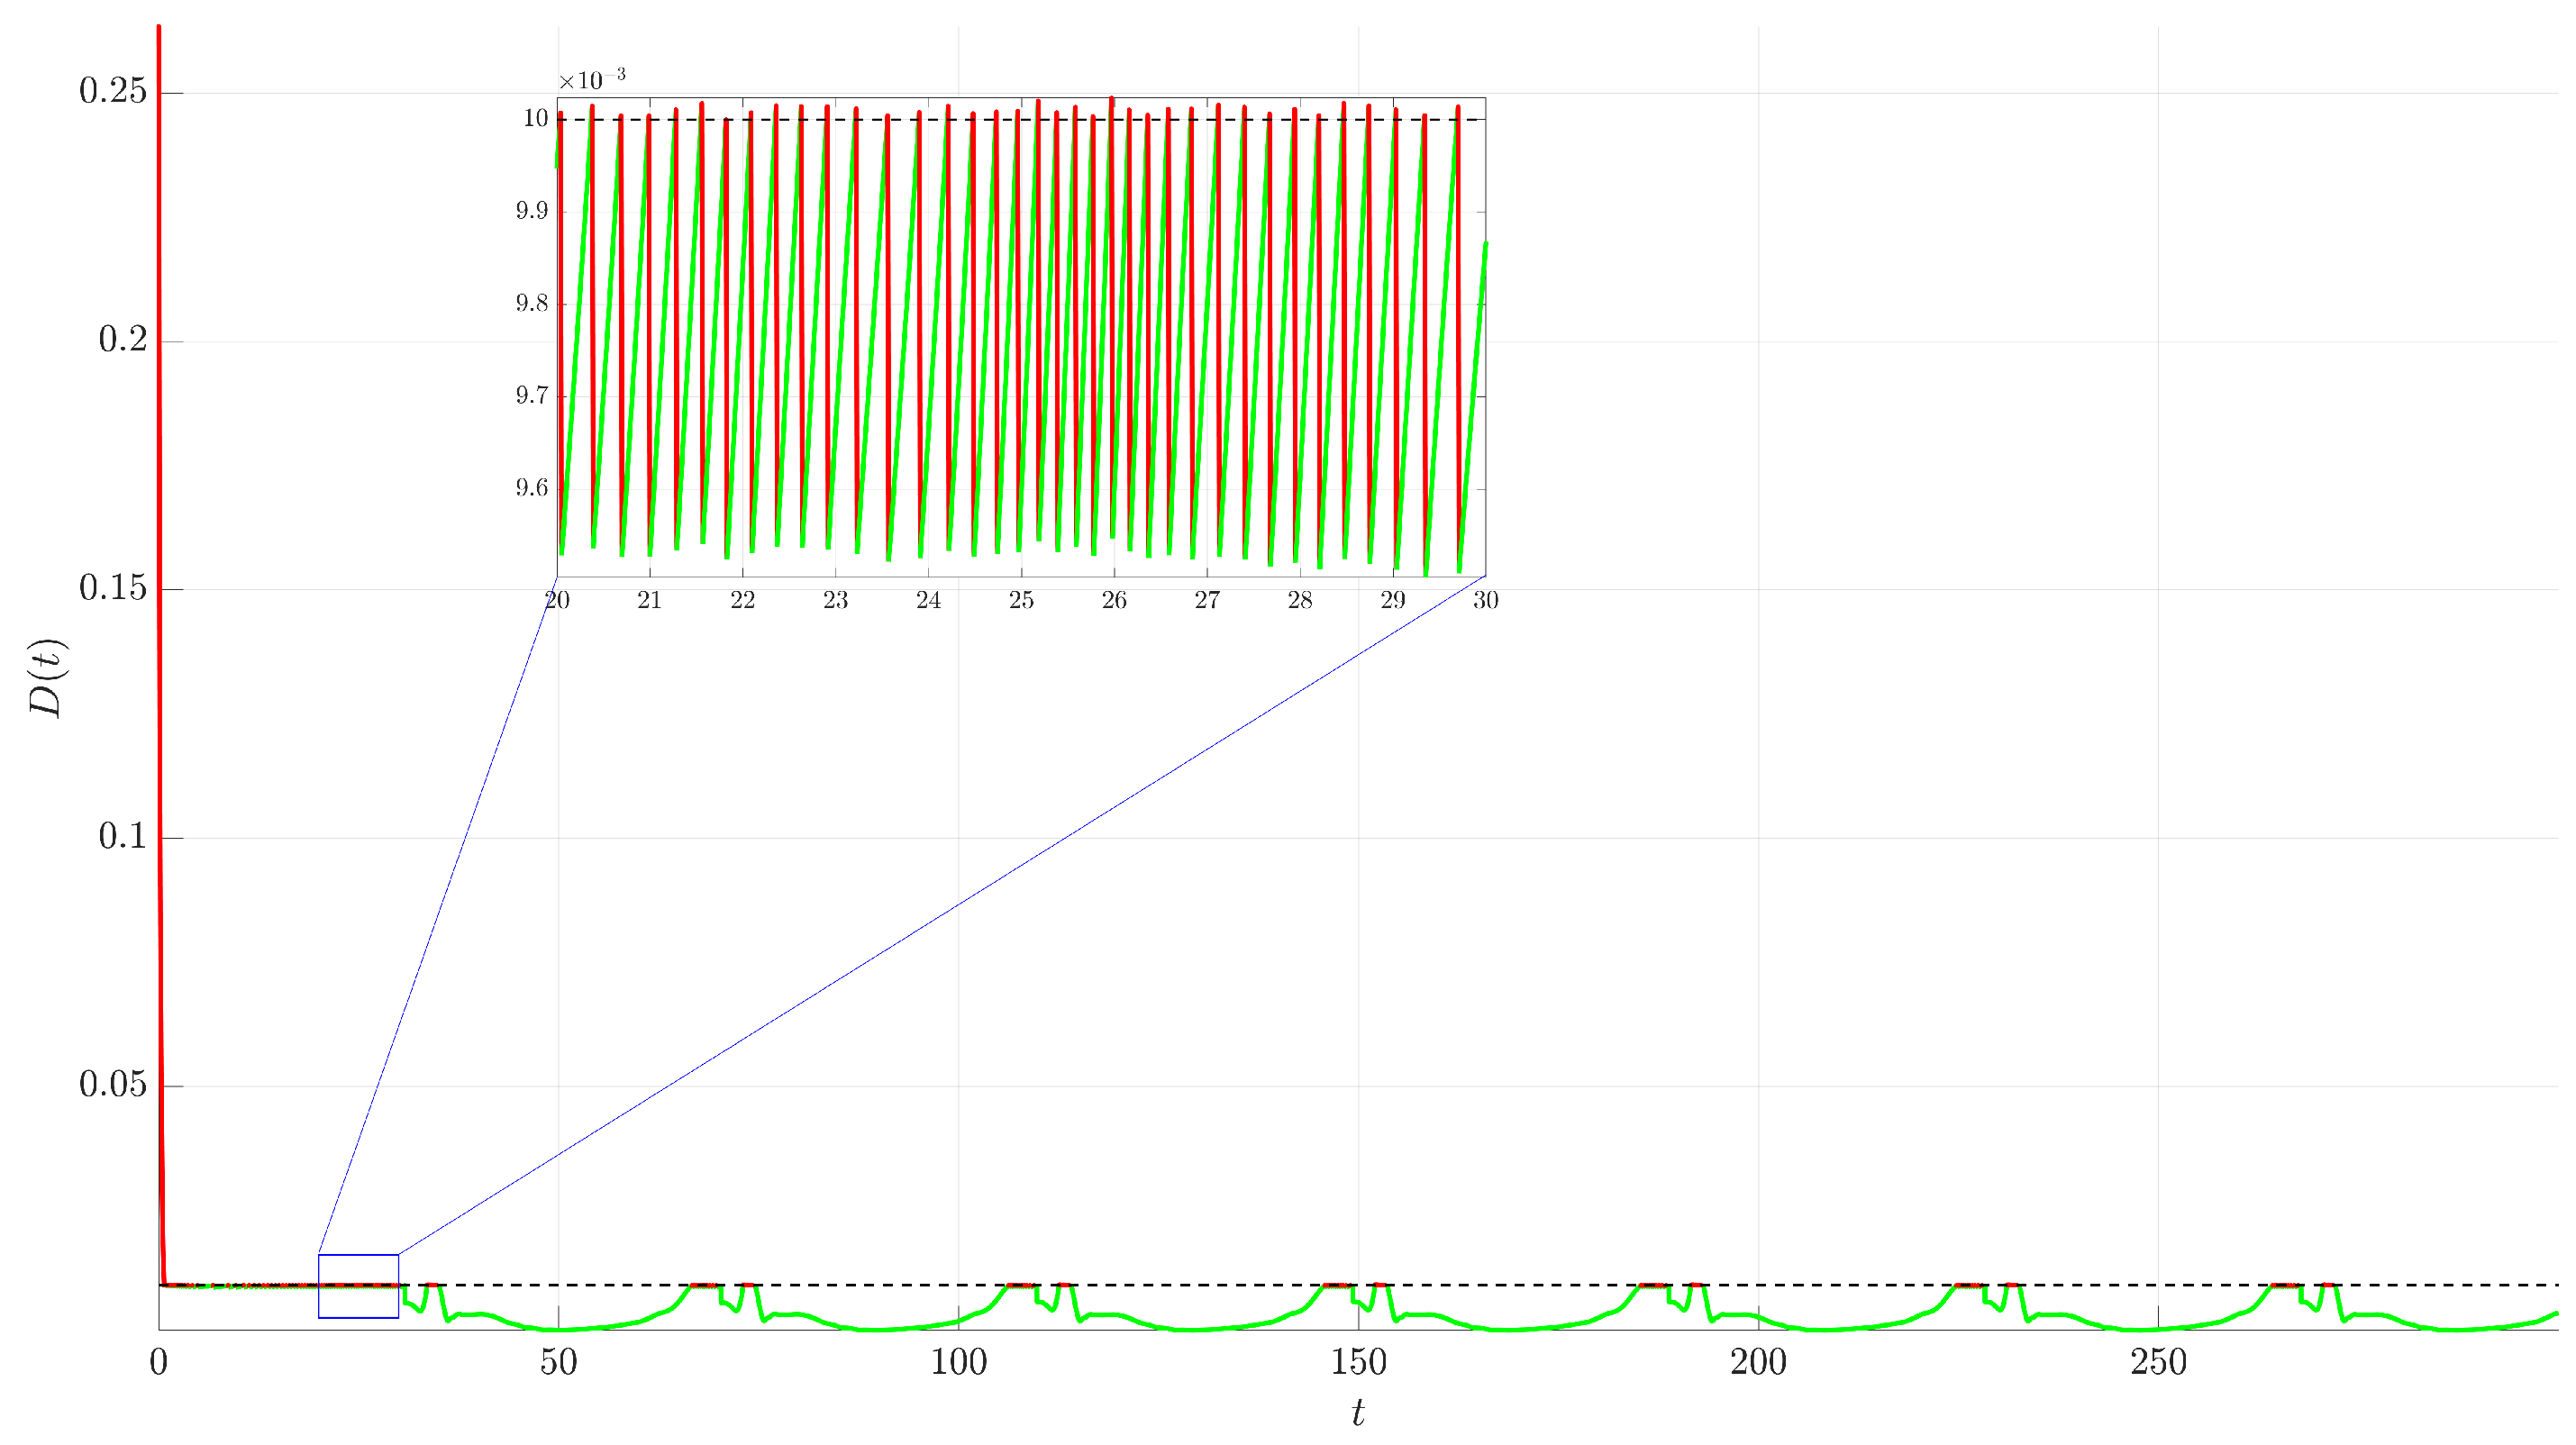2576x1445 pixels.
Task: Click the 250 x-axis tick label
Action: pos(2158,1362)
